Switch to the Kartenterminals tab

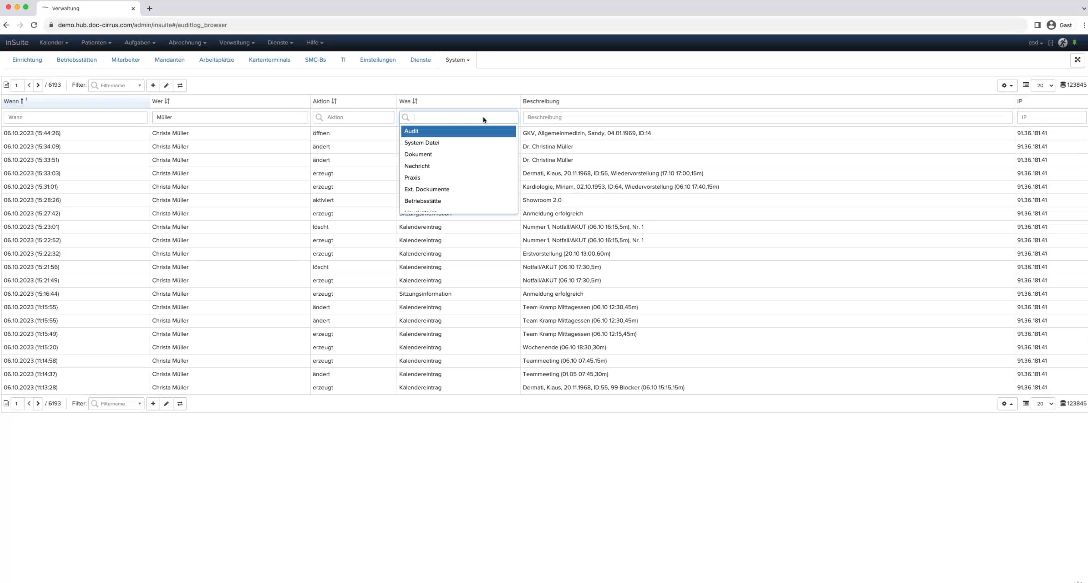[x=269, y=60]
